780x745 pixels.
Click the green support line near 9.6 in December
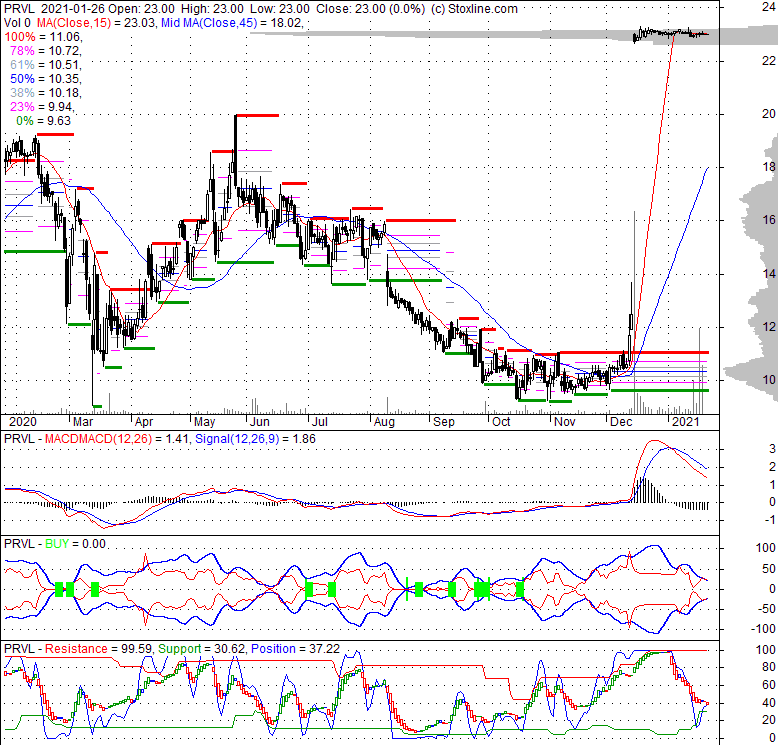660,390
